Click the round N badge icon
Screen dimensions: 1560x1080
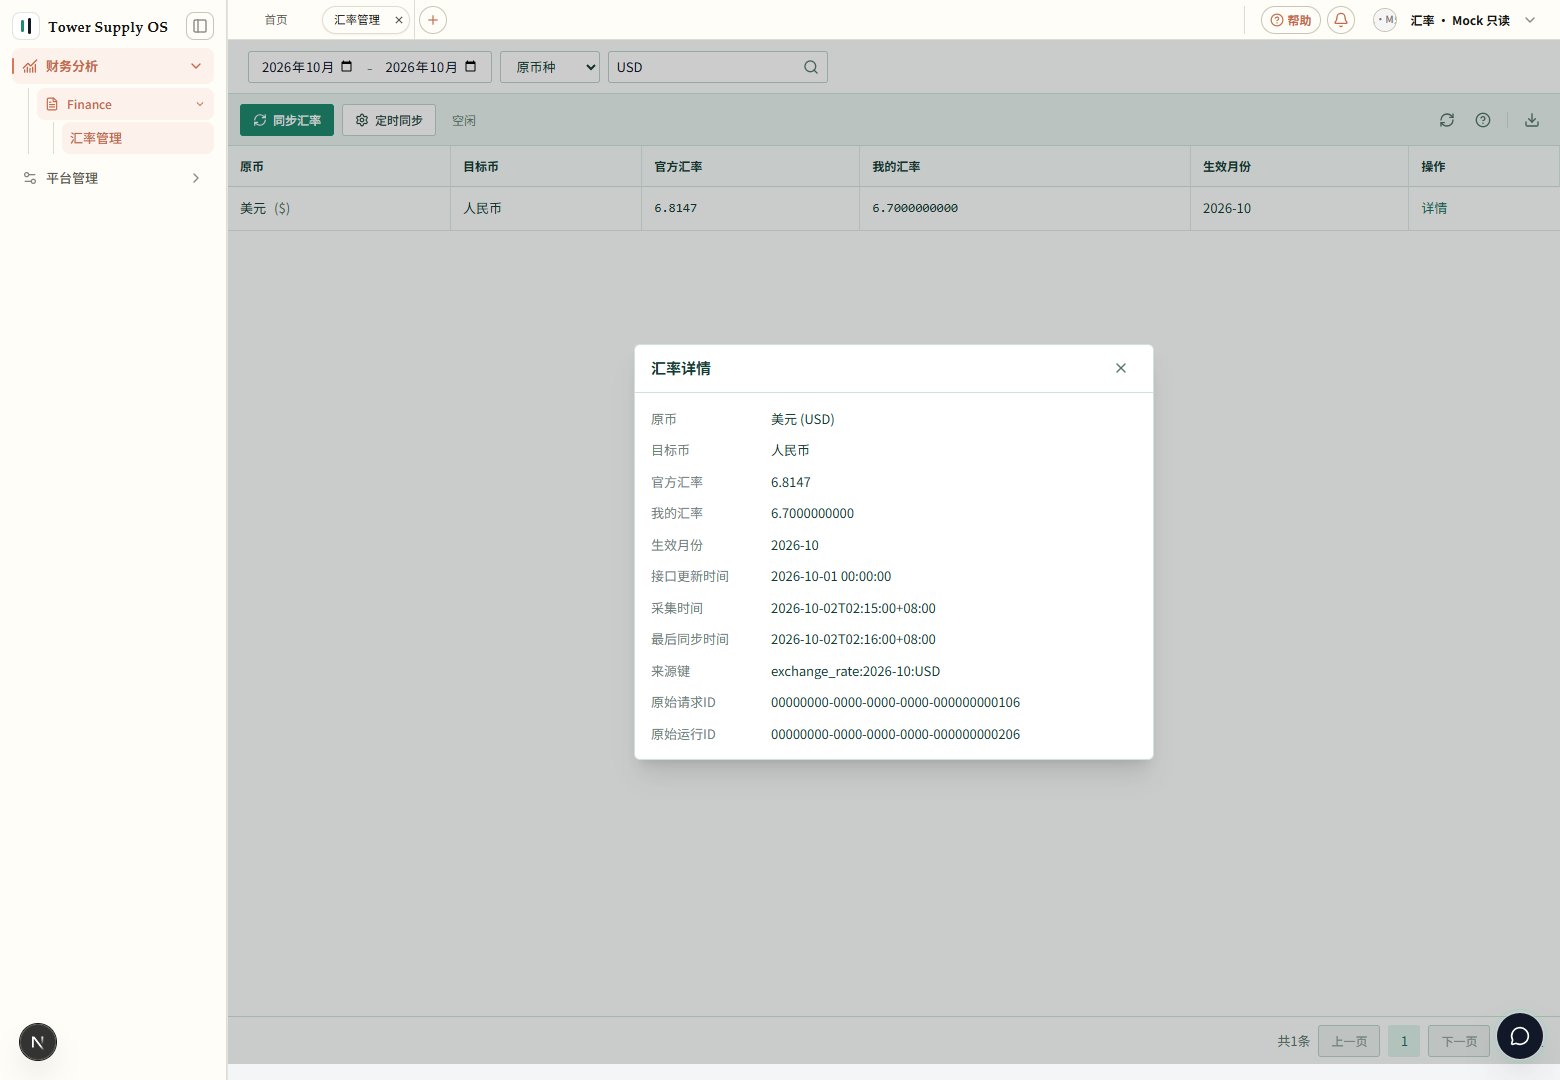(x=38, y=1042)
